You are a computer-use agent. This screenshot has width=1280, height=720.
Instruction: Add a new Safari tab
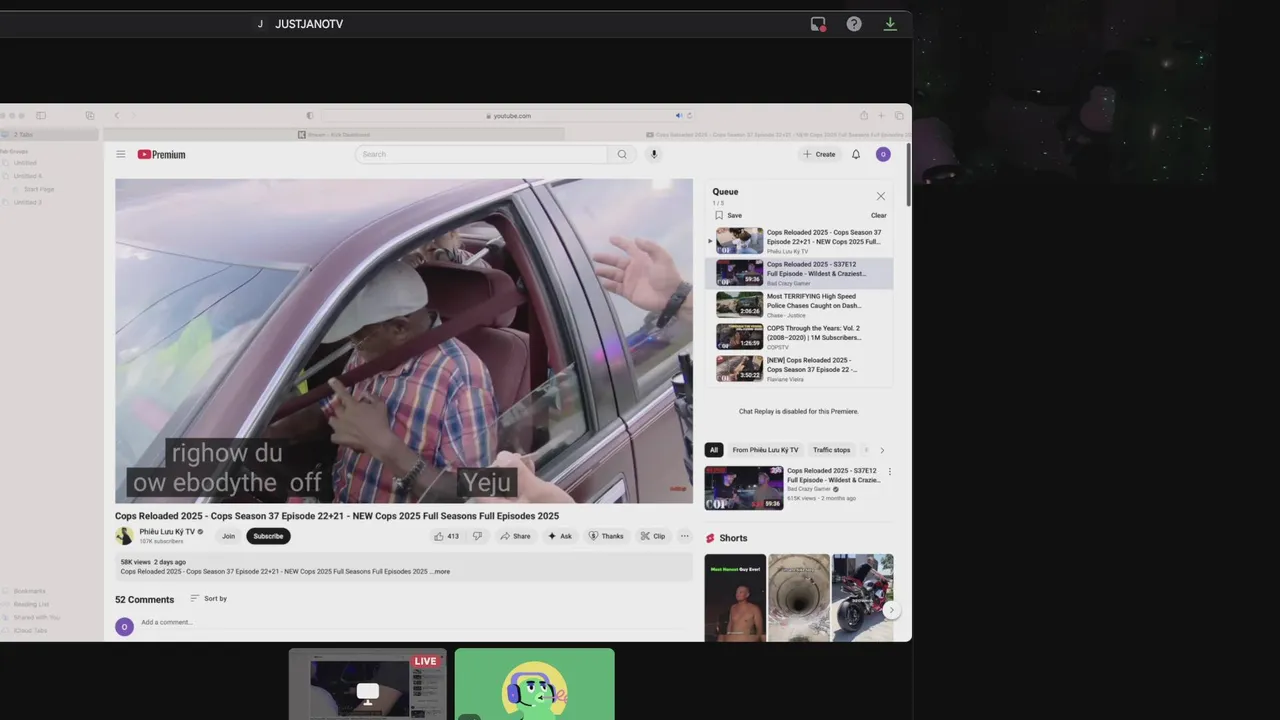click(882, 116)
